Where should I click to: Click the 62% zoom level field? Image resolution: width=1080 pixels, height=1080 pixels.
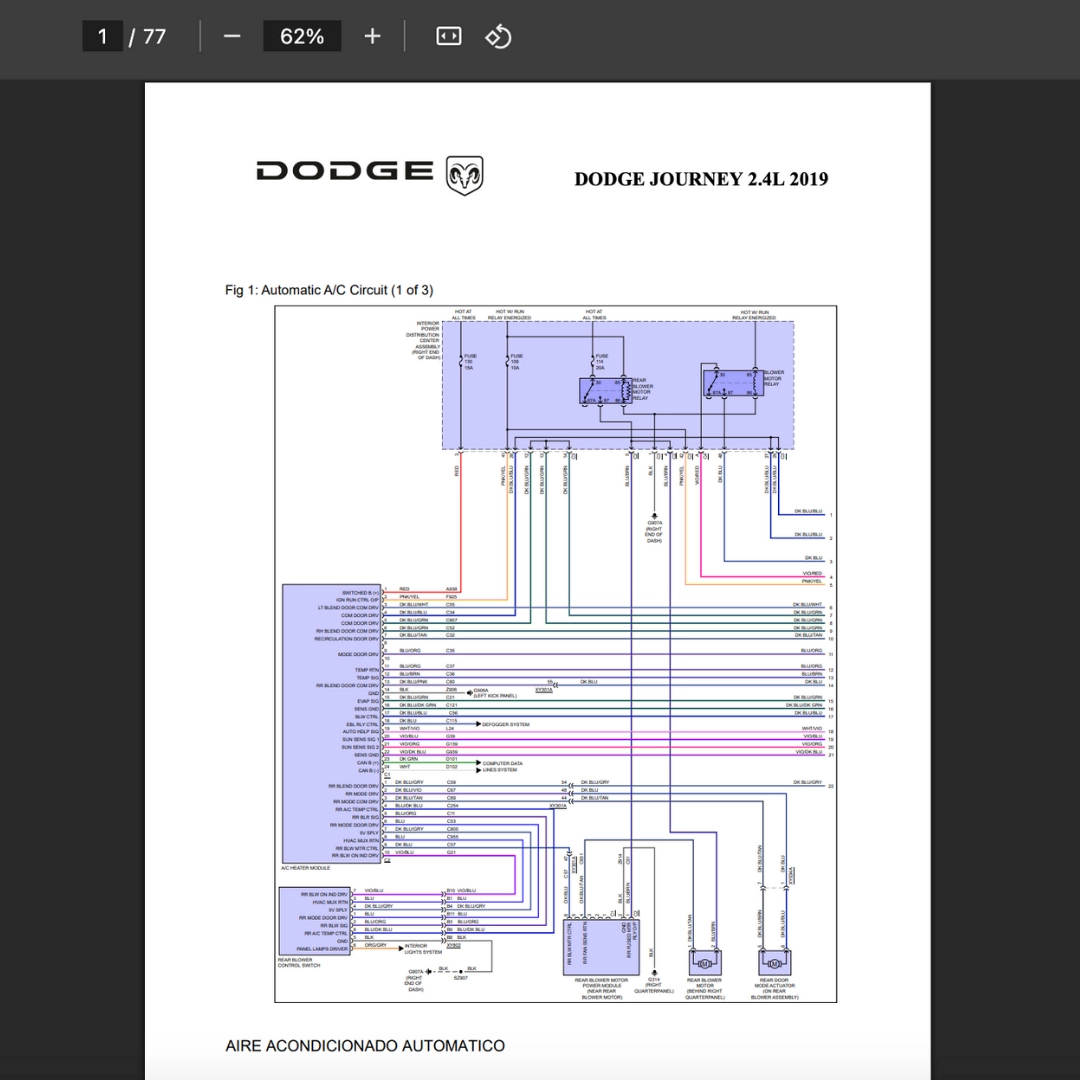(302, 37)
